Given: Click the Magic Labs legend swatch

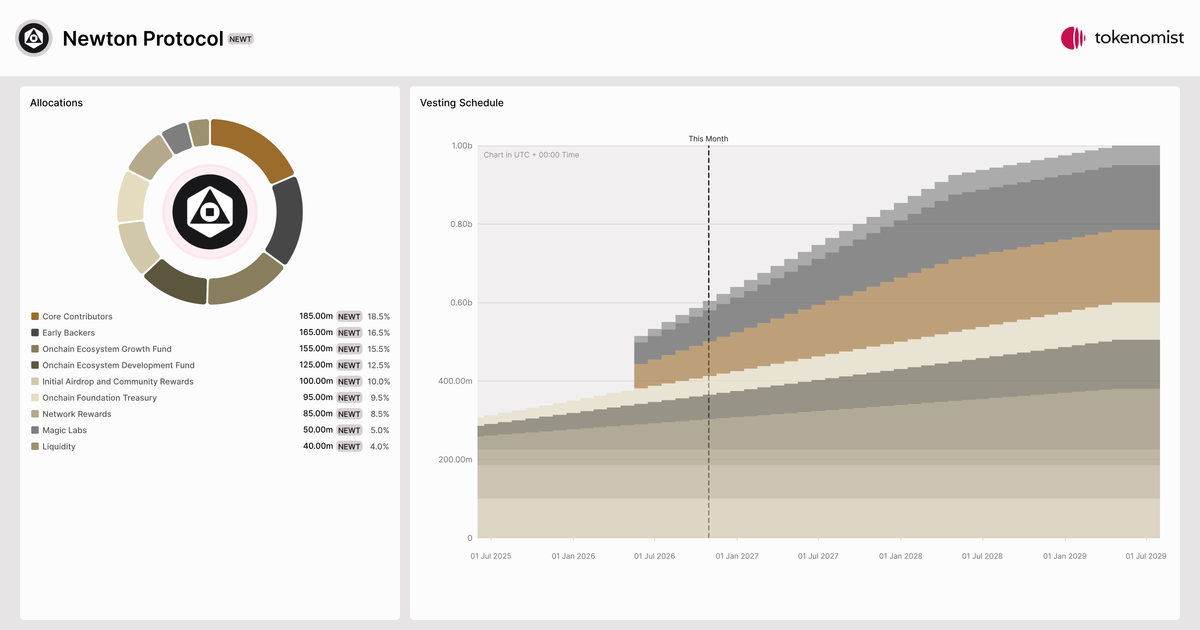Looking at the screenshot, I should pos(35,430).
